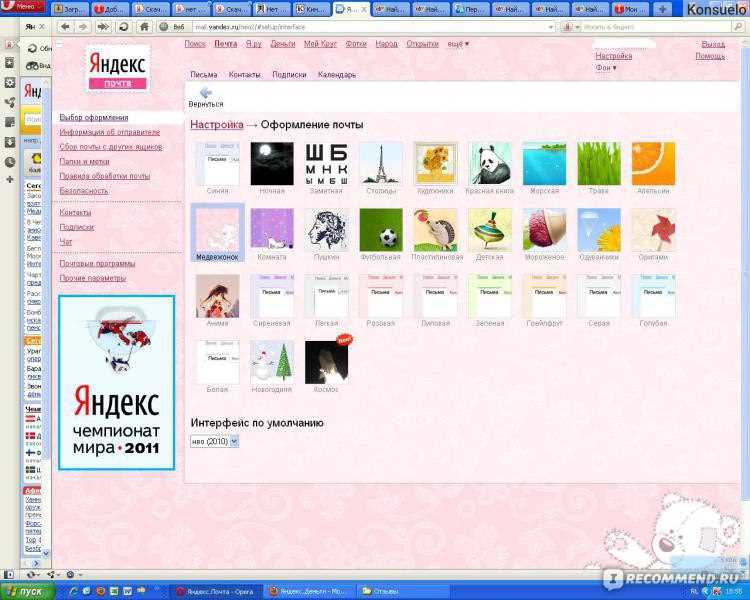
Task: Open Сбор почты с других ящиков
Action: click(x=111, y=147)
